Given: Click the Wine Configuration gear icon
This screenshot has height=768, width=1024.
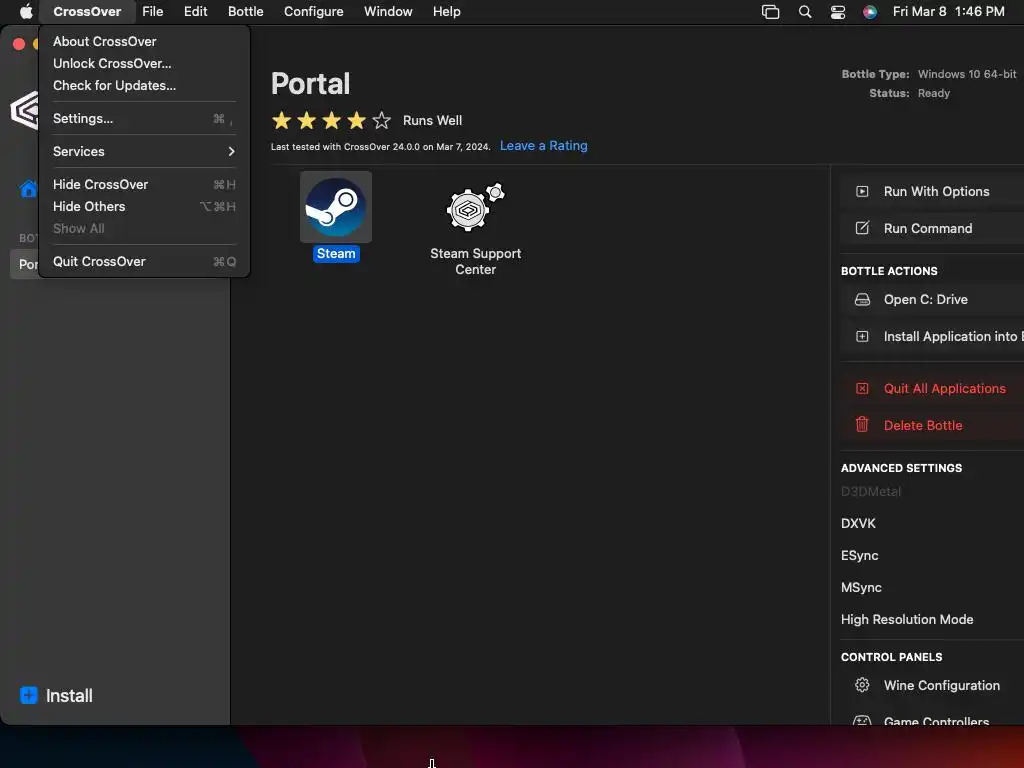Looking at the screenshot, I should pyautogui.click(x=862, y=685).
